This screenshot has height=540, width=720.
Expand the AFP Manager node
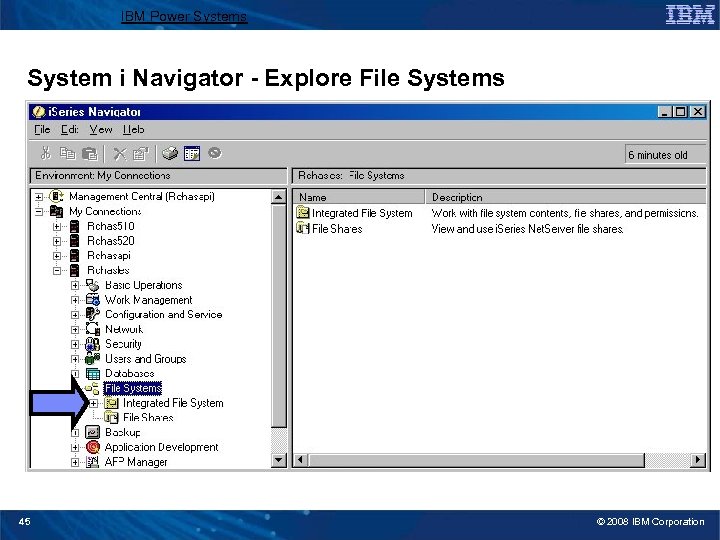tap(75, 462)
